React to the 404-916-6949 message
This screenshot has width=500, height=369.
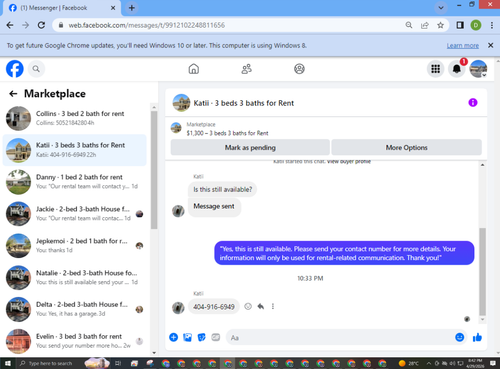248,306
